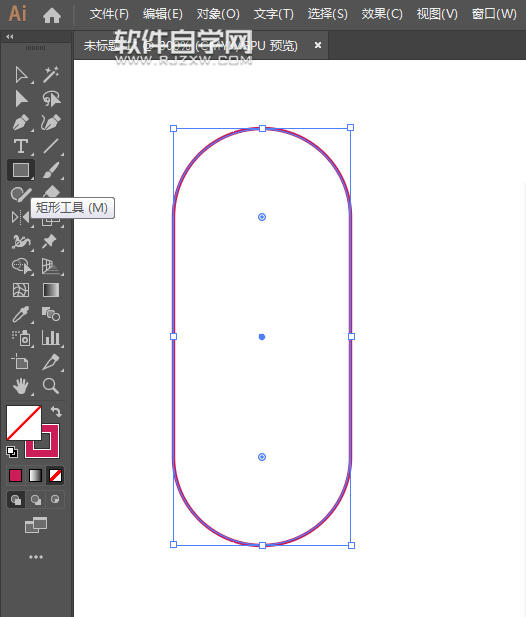Select the Gradient tool

(51, 290)
